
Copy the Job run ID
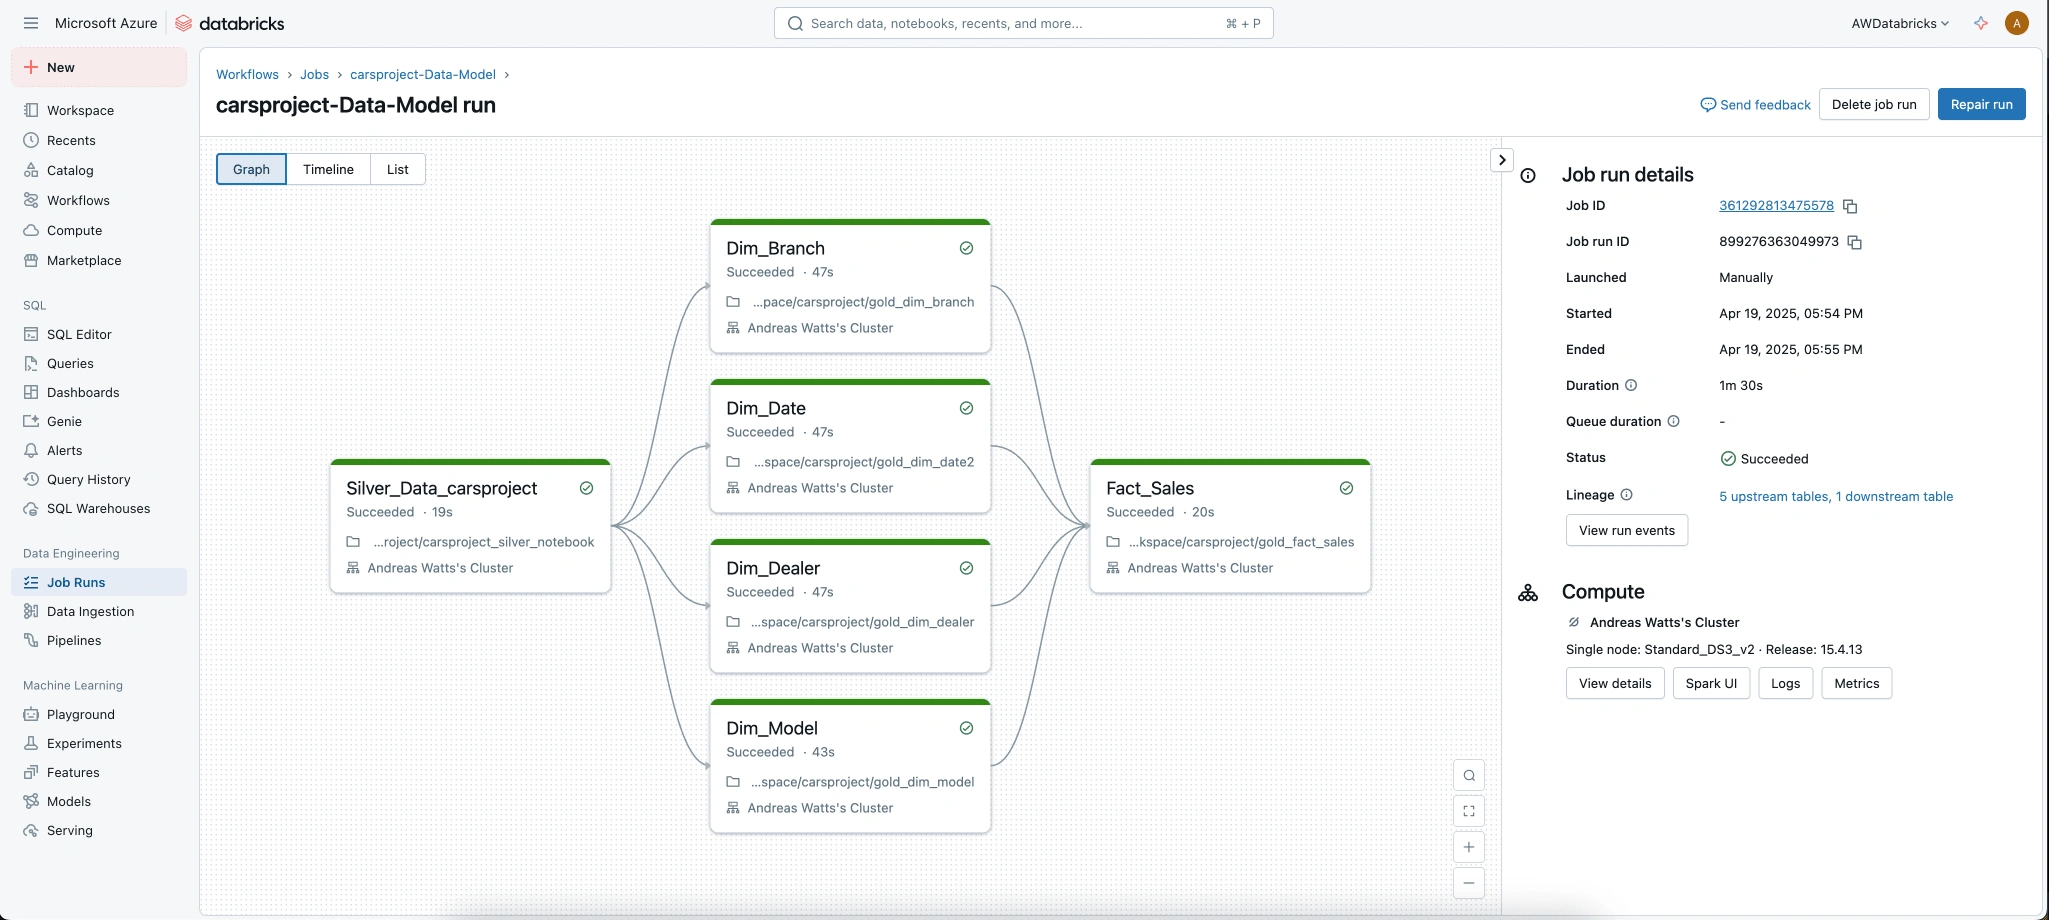click(1854, 242)
